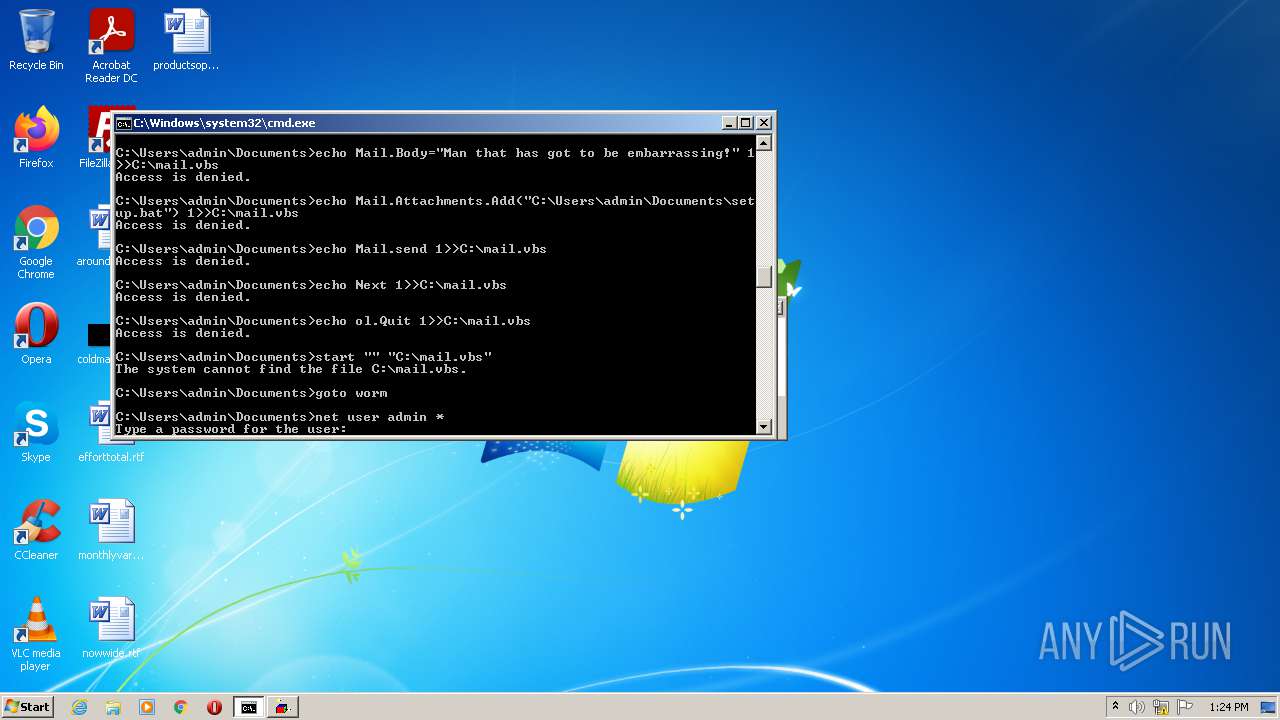
Task: Maximize the cmd.exe window
Action: tap(746, 123)
